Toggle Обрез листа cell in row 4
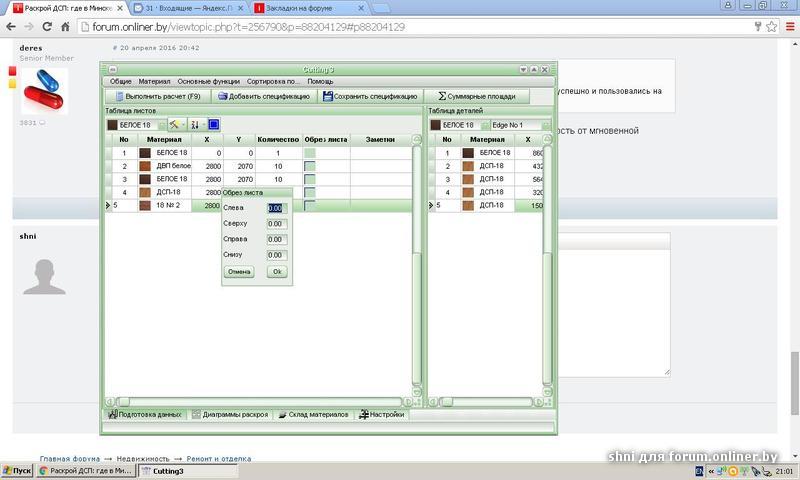 [x=310, y=192]
